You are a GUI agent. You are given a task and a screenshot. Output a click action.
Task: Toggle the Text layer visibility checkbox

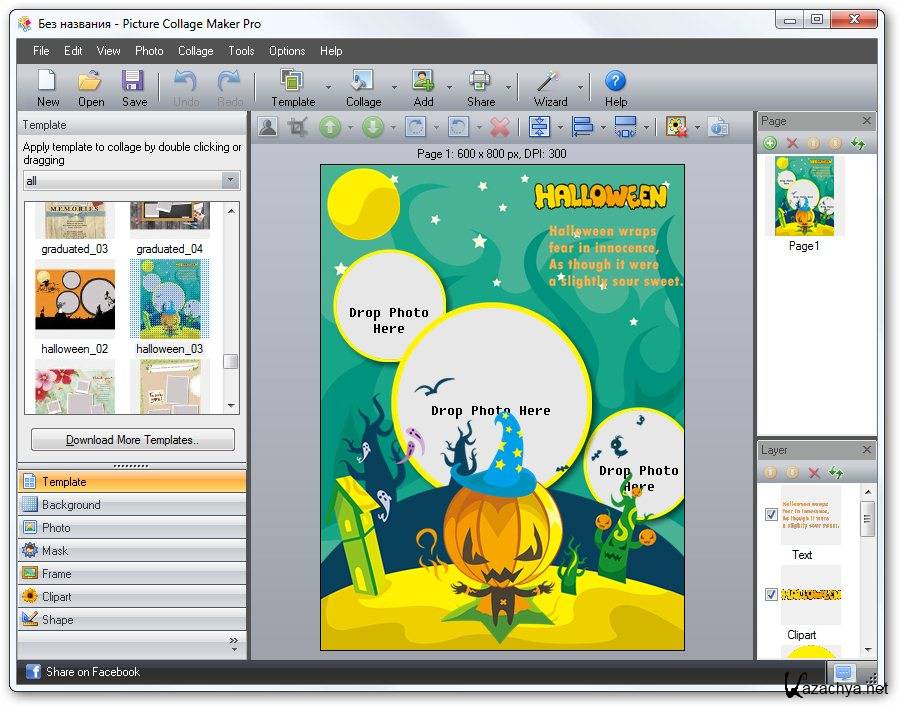click(x=771, y=514)
